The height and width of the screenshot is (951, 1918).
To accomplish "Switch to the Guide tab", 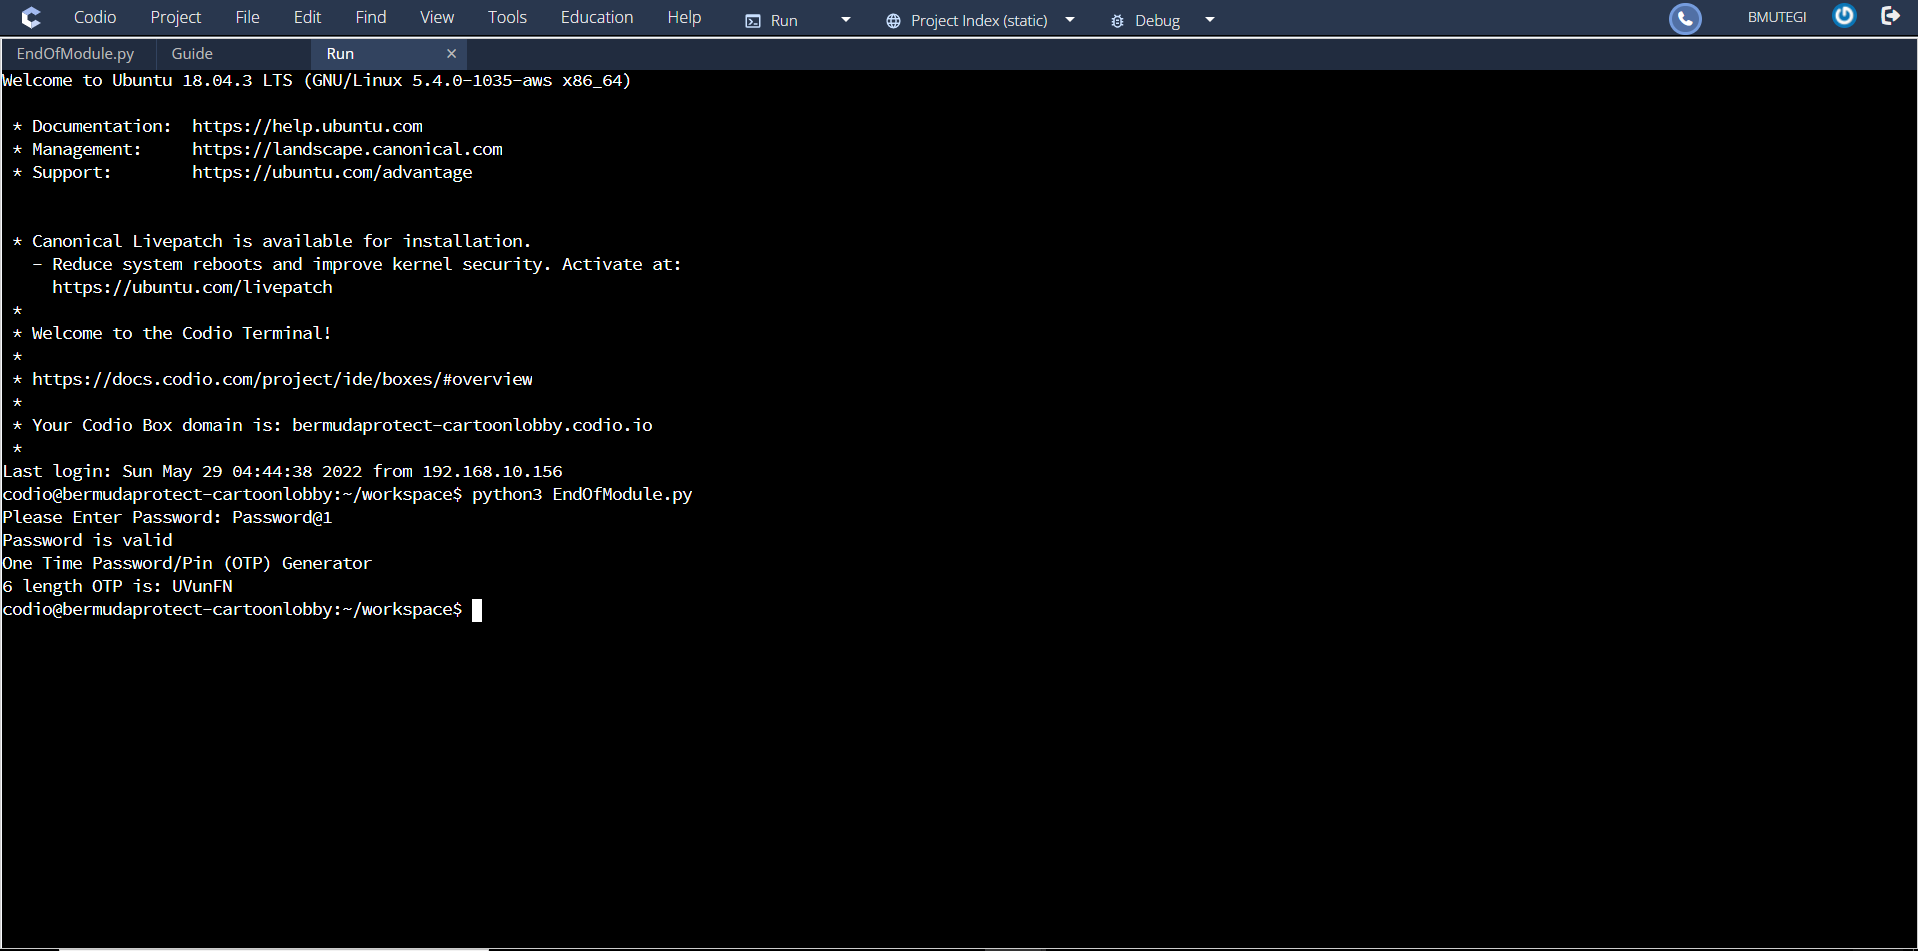I will coord(192,54).
